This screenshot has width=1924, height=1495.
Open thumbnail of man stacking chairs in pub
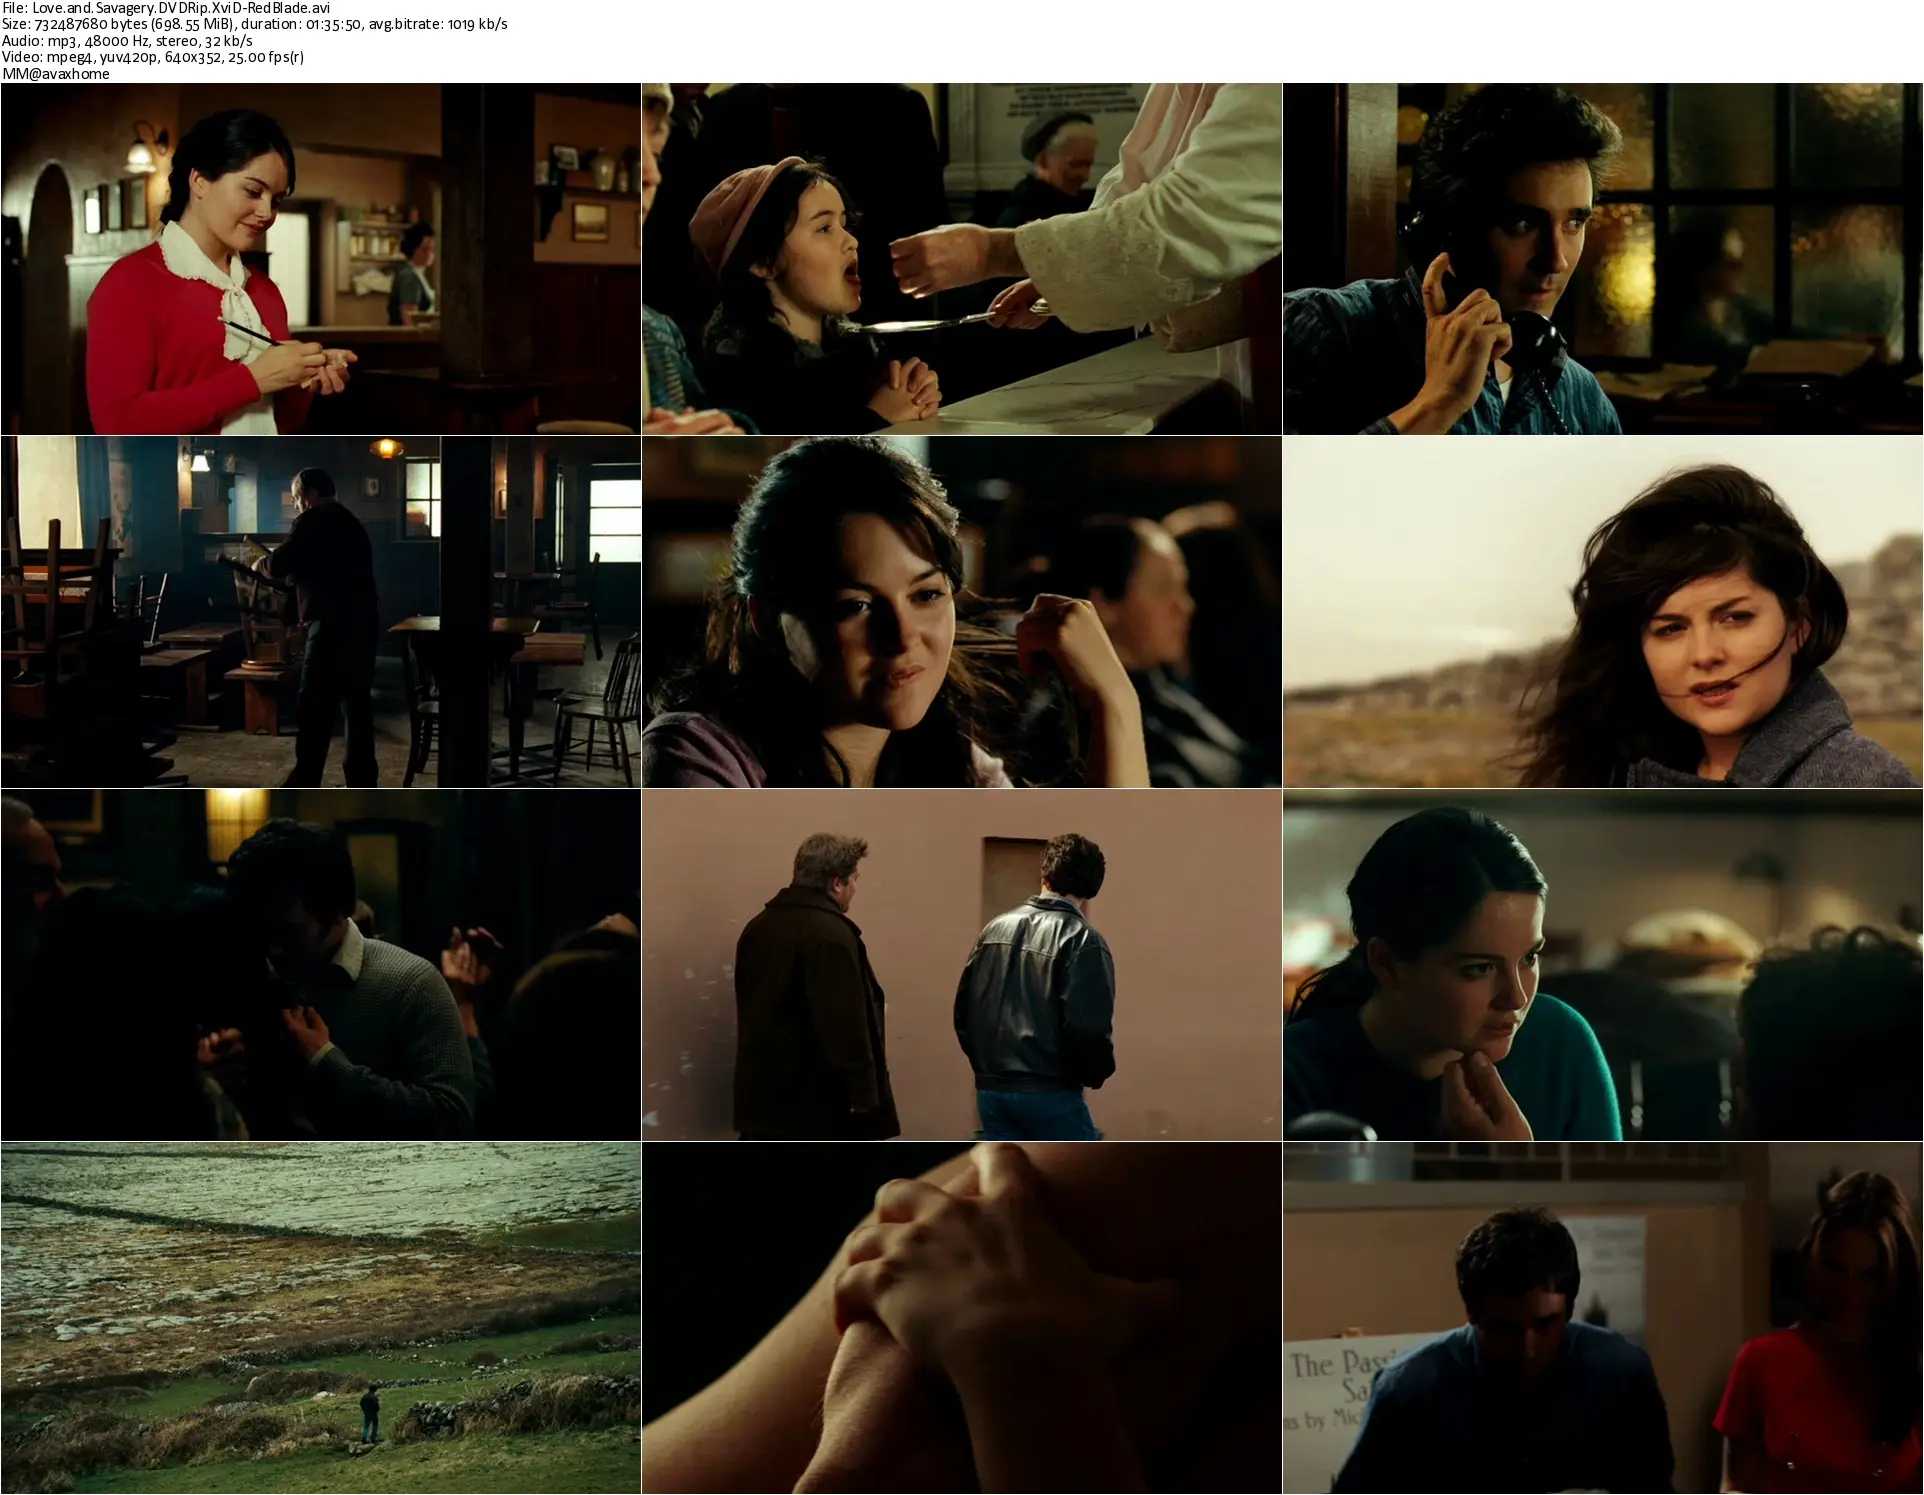point(321,612)
